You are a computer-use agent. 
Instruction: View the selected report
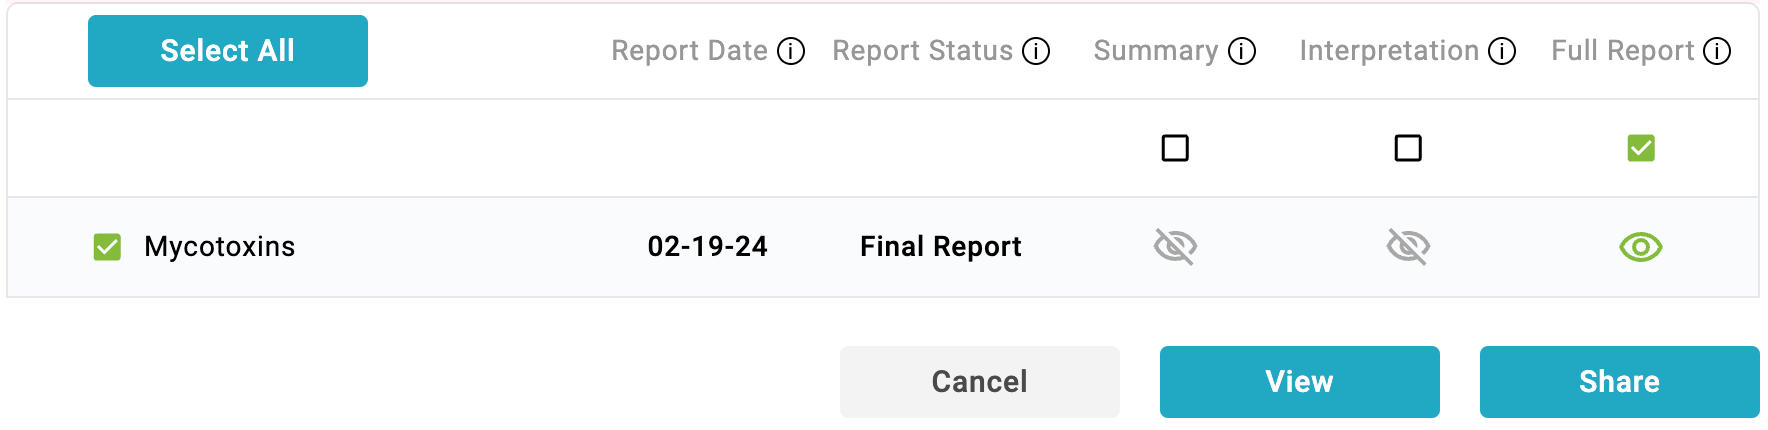tap(1300, 382)
